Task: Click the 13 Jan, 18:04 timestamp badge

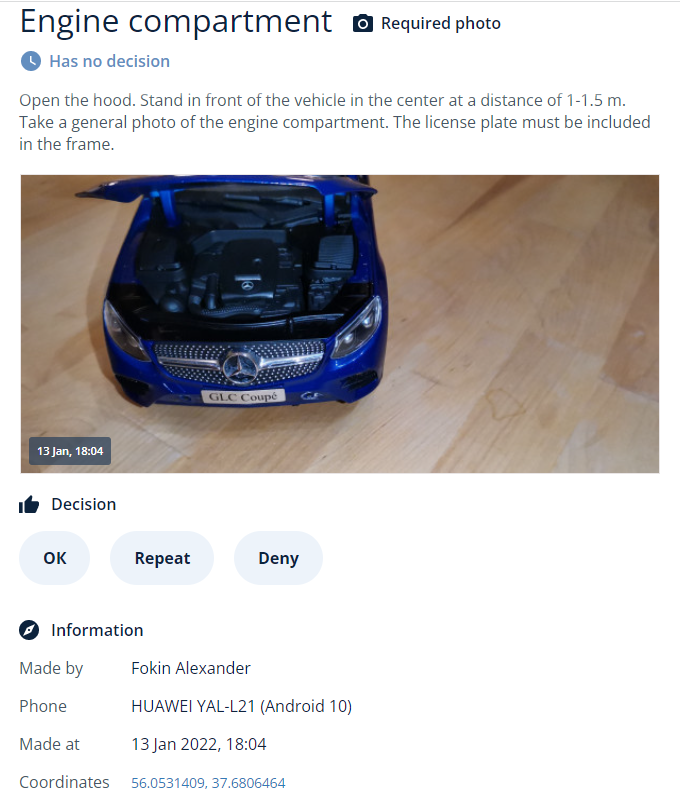Action: click(70, 451)
